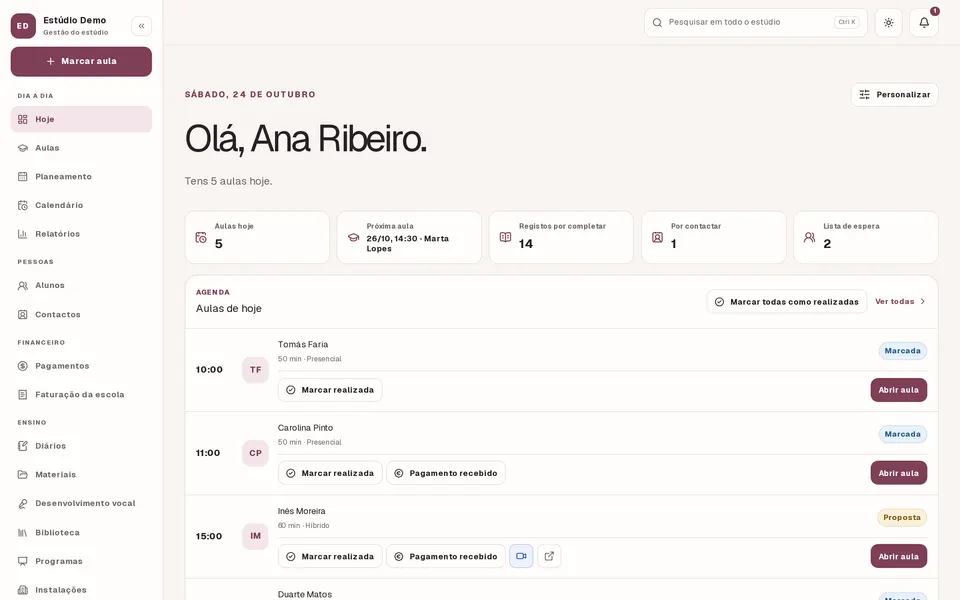Toggle the light/dark theme sun button
This screenshot has height=600, width=960.
(x=888, y=23)
